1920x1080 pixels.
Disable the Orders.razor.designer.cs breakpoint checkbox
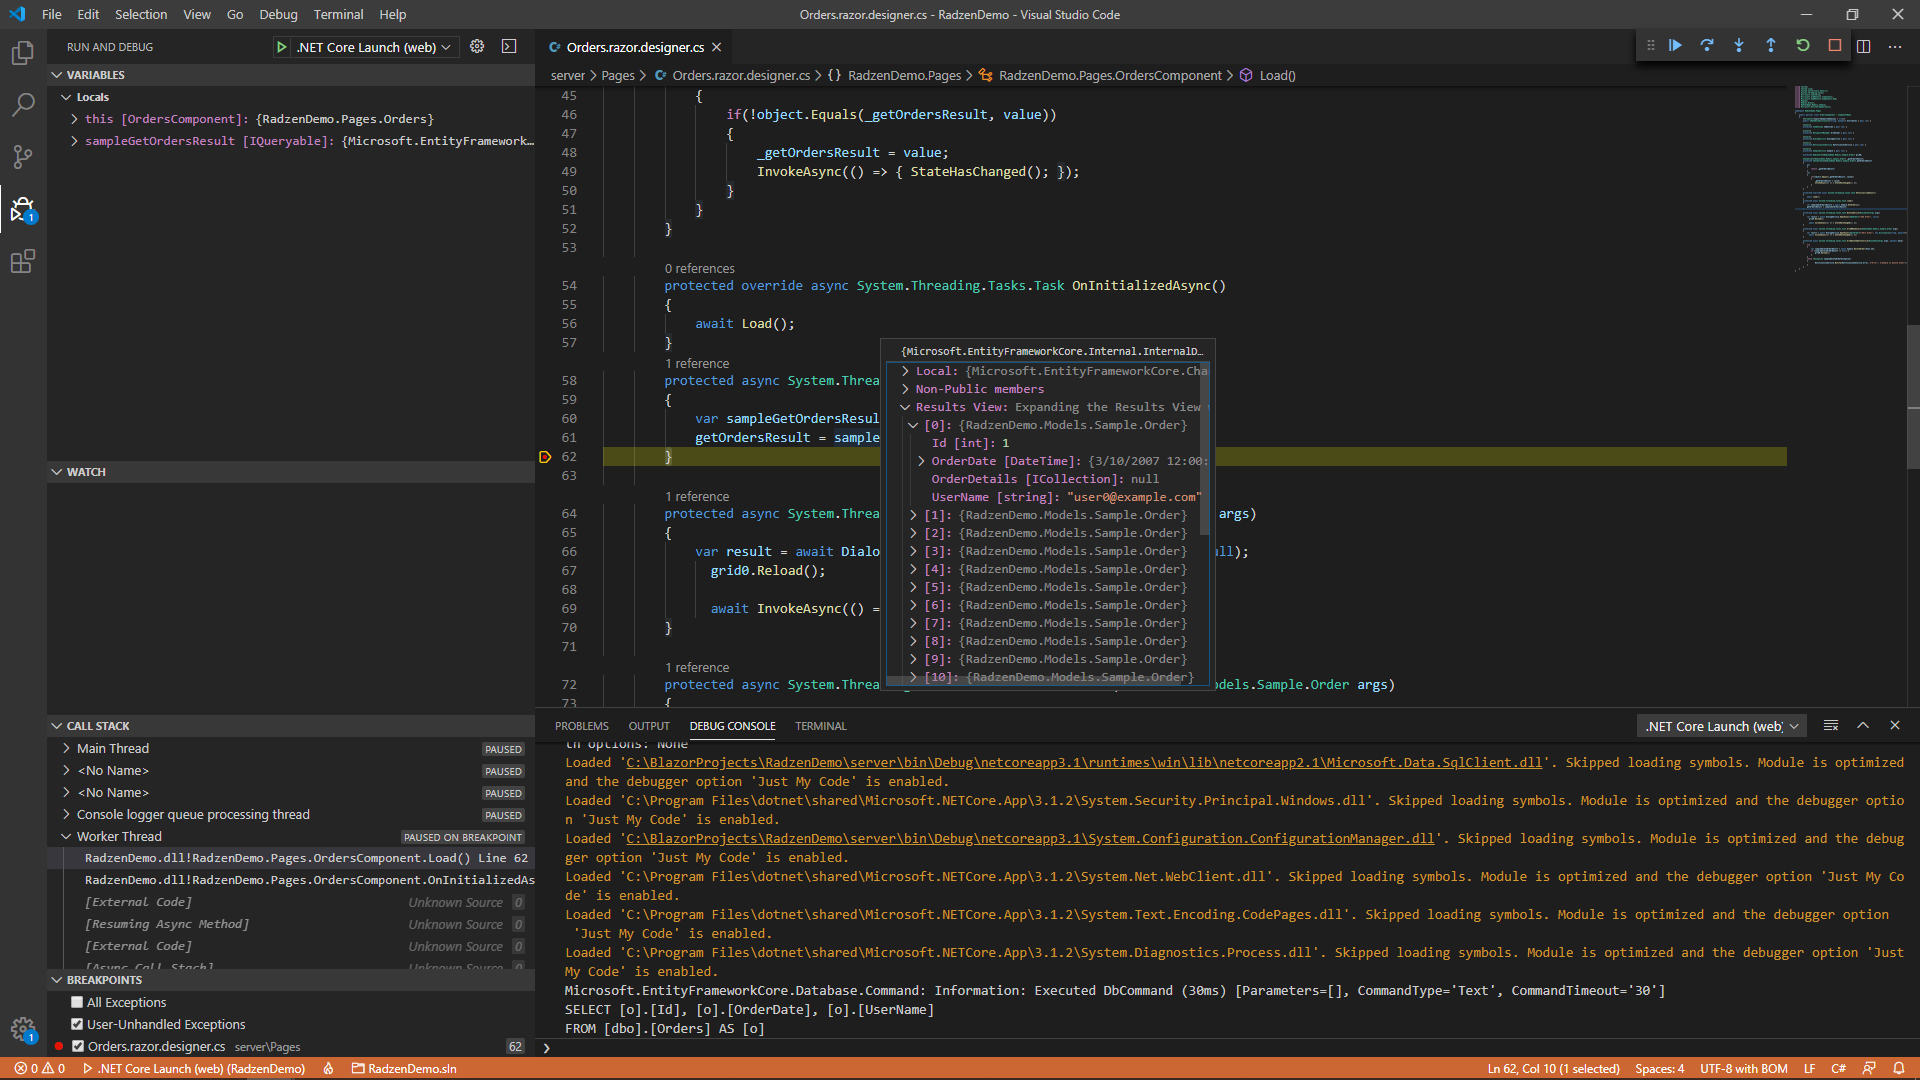pos(77,1046)
